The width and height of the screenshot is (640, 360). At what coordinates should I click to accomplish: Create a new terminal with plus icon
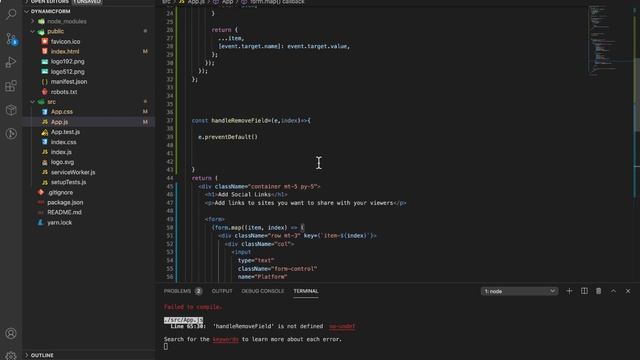coord(569,291)
